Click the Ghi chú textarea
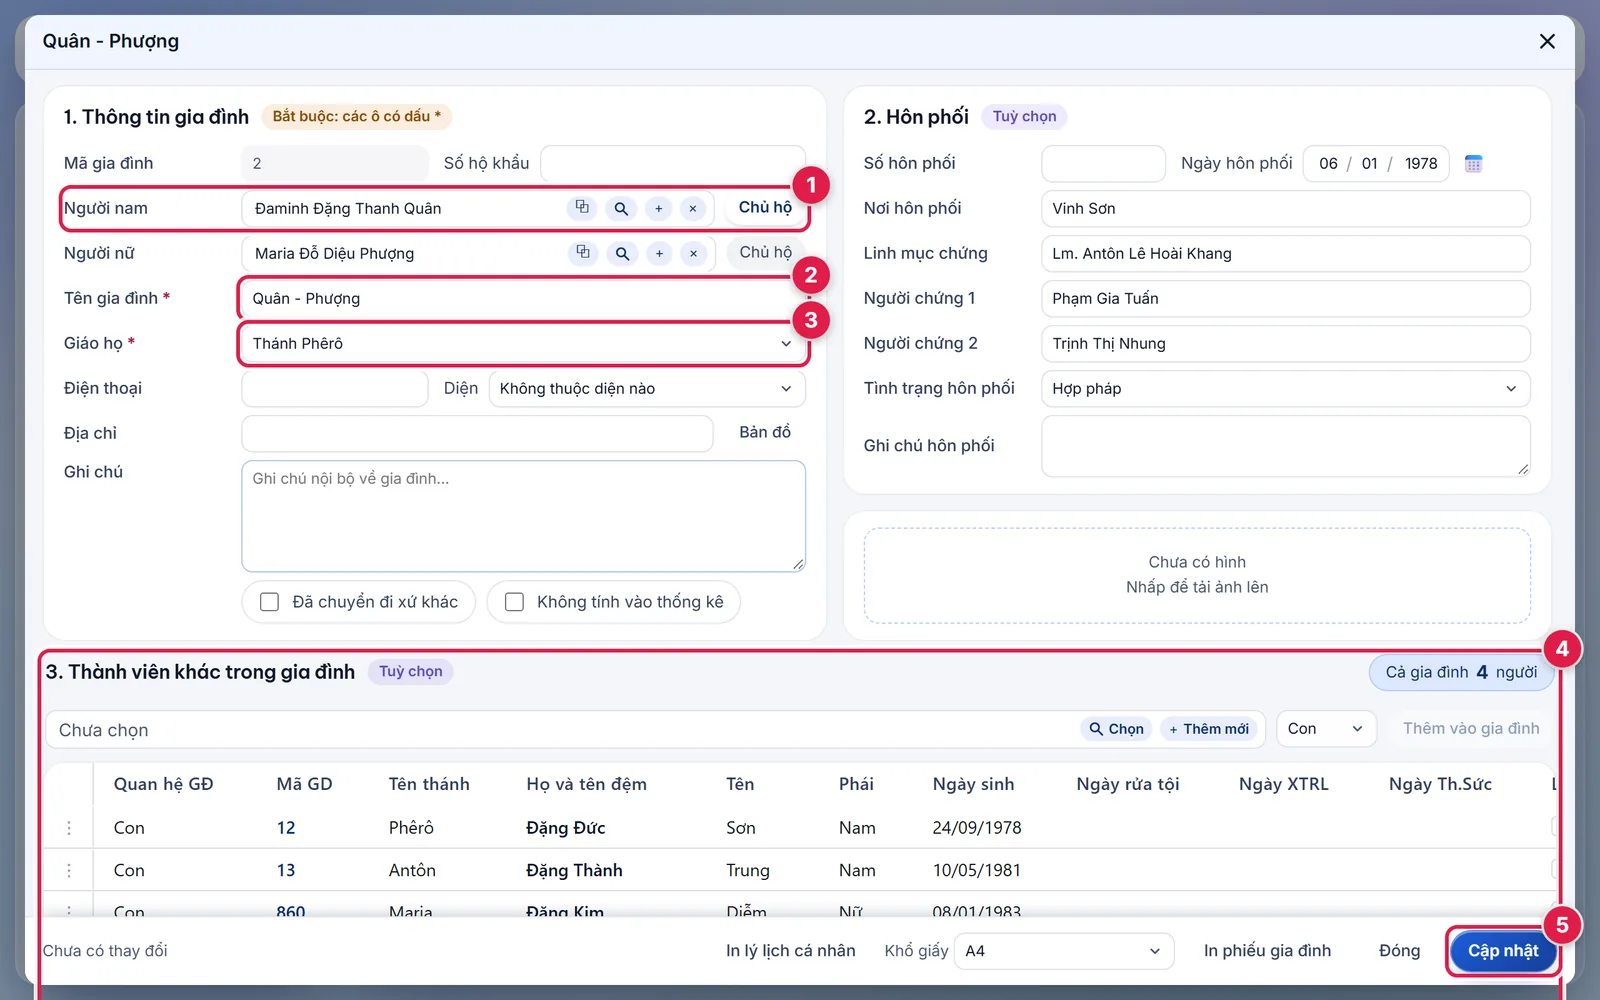The image size is (1600, 1000). coord(523,516)
